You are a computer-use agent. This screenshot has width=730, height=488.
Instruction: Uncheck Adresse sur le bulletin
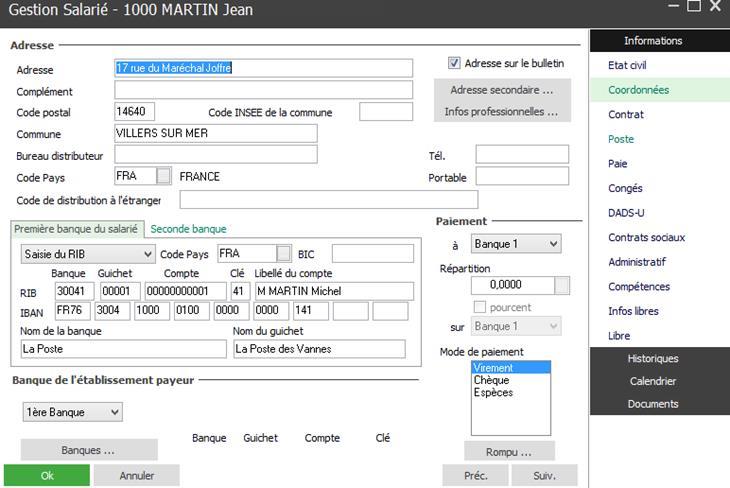pyautogui.click(x=454, y=63)
